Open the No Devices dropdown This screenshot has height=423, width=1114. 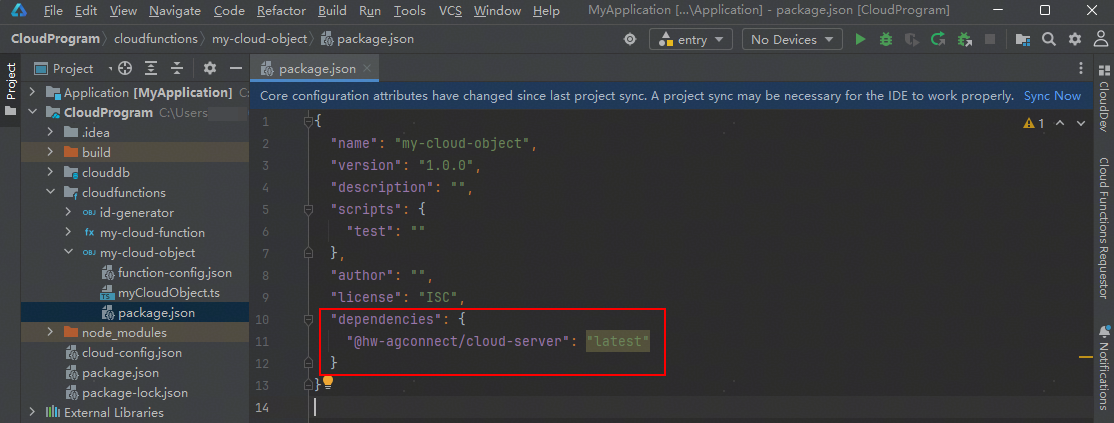point(791,40)
